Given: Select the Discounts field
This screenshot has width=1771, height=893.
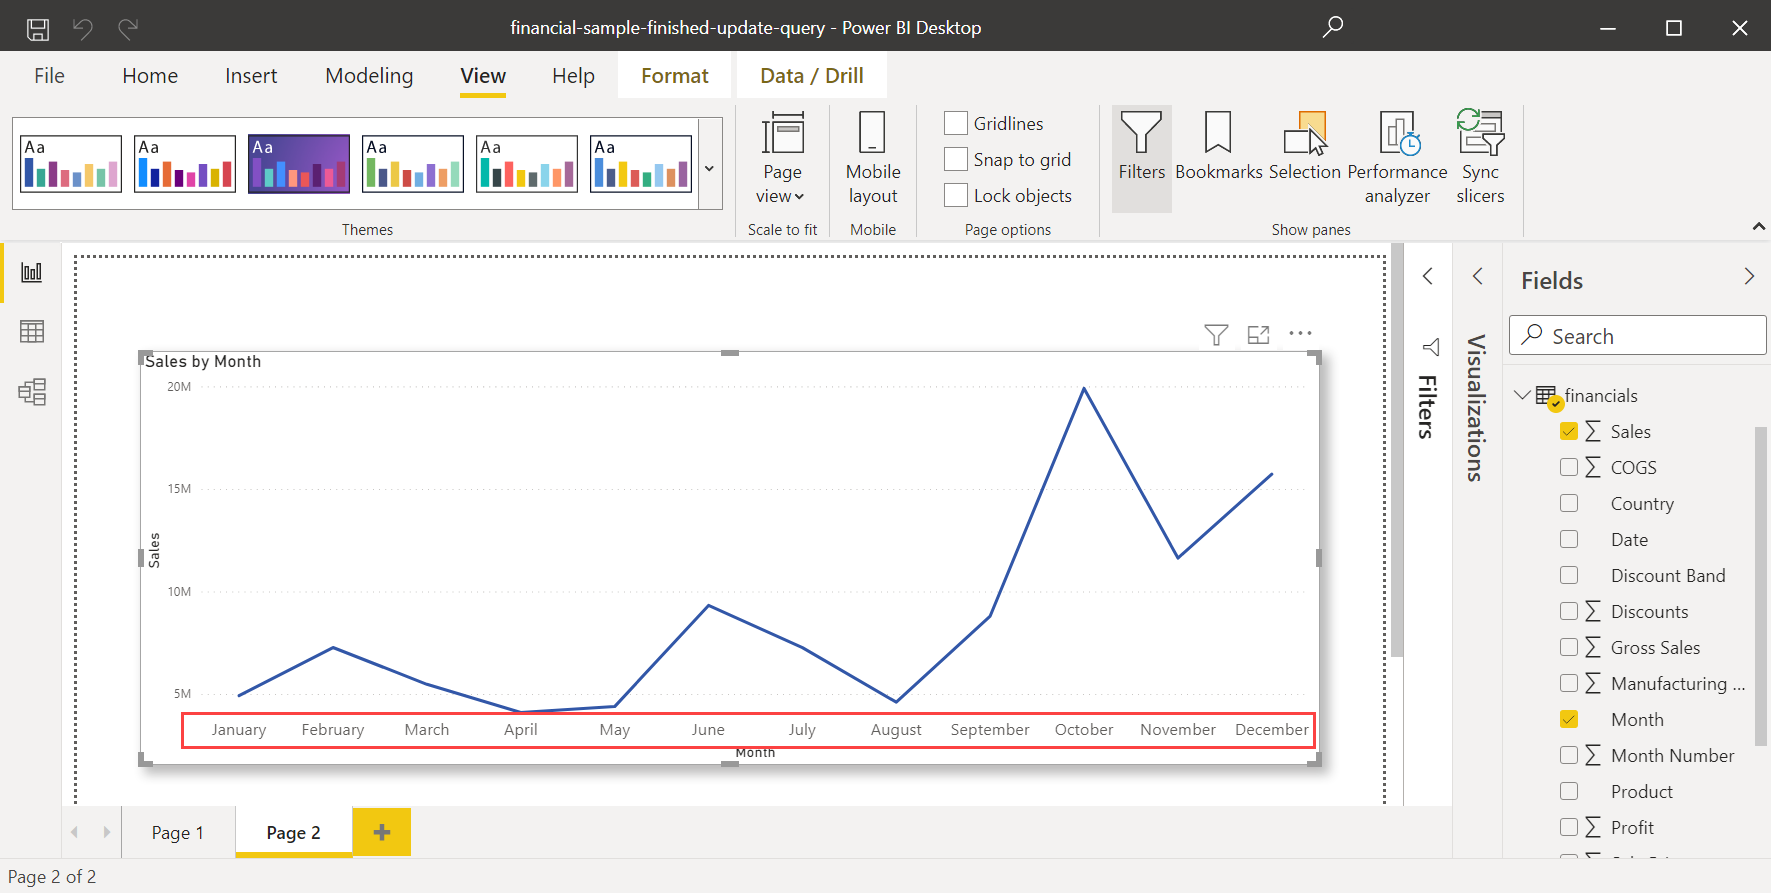Looking at the screenshot, I should click(x=1649, y=611).
